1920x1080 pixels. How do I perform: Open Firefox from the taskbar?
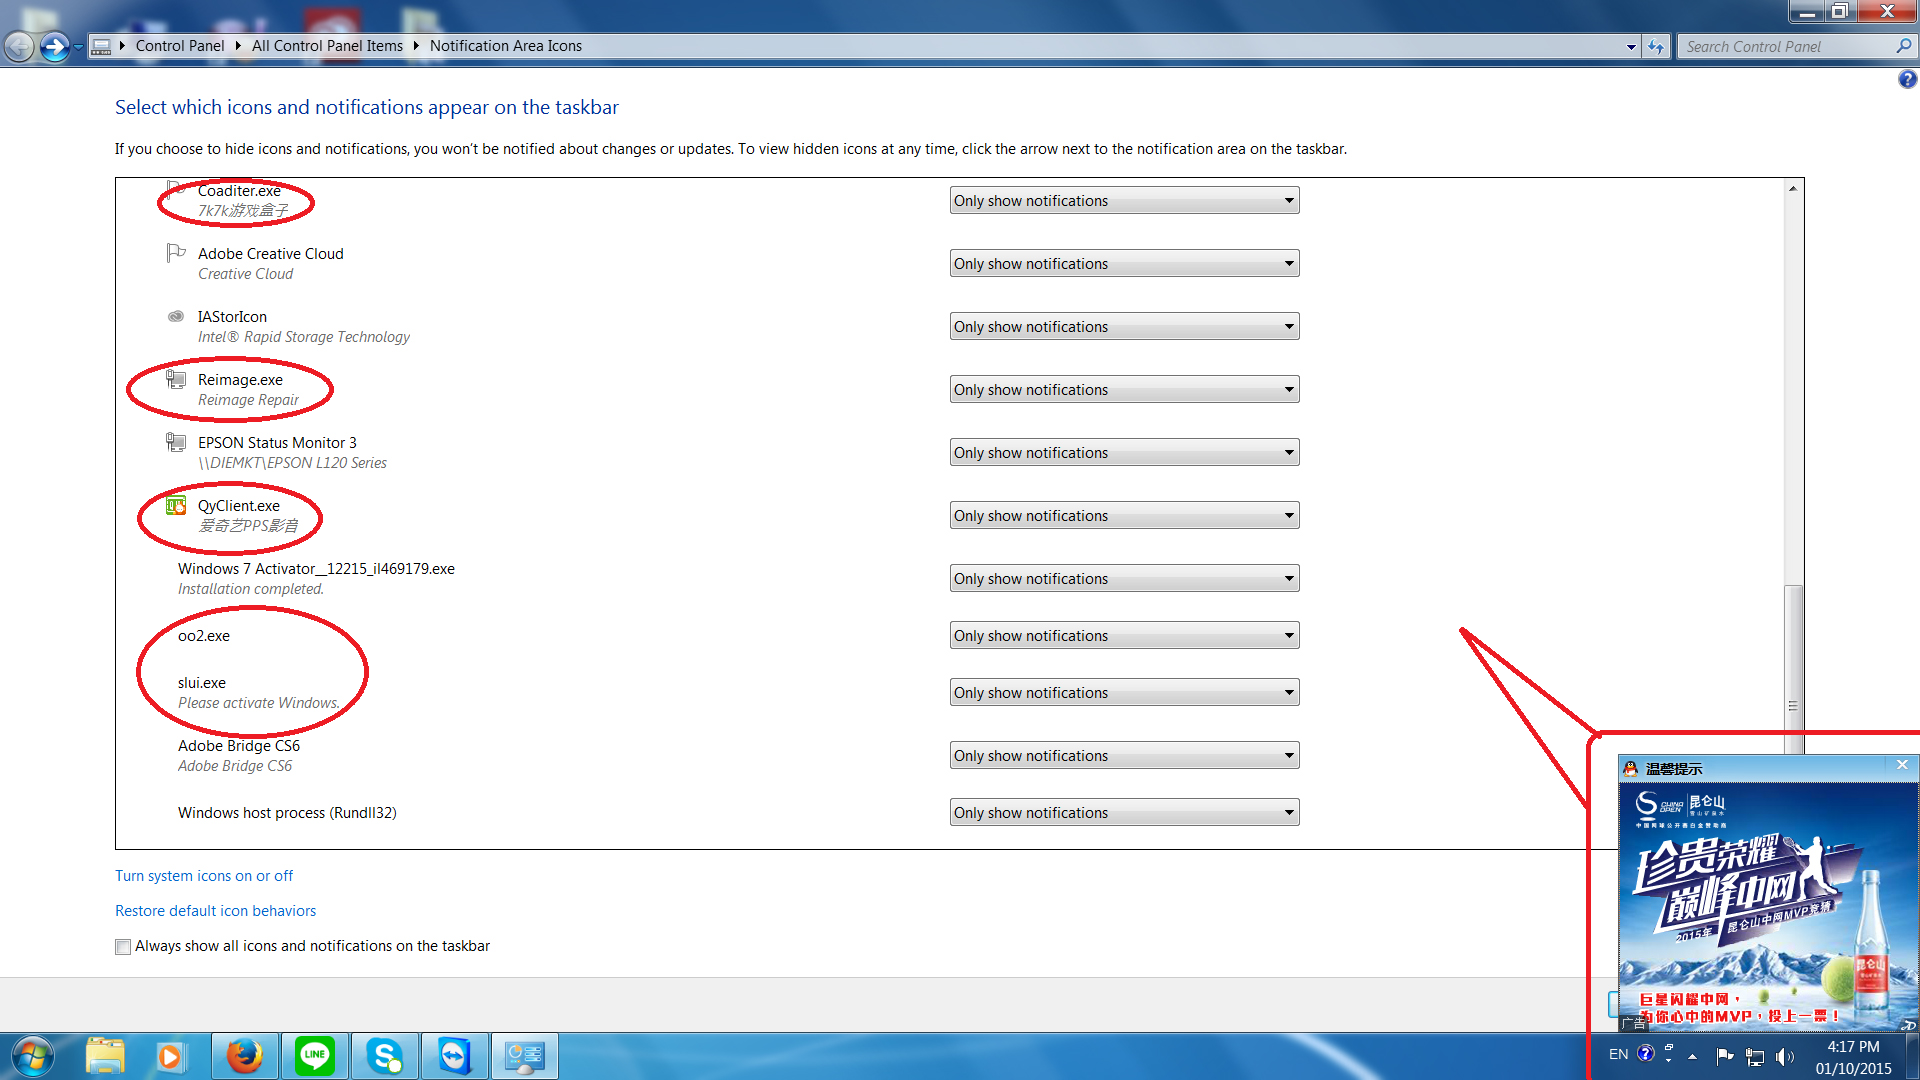click(244, 1056)
